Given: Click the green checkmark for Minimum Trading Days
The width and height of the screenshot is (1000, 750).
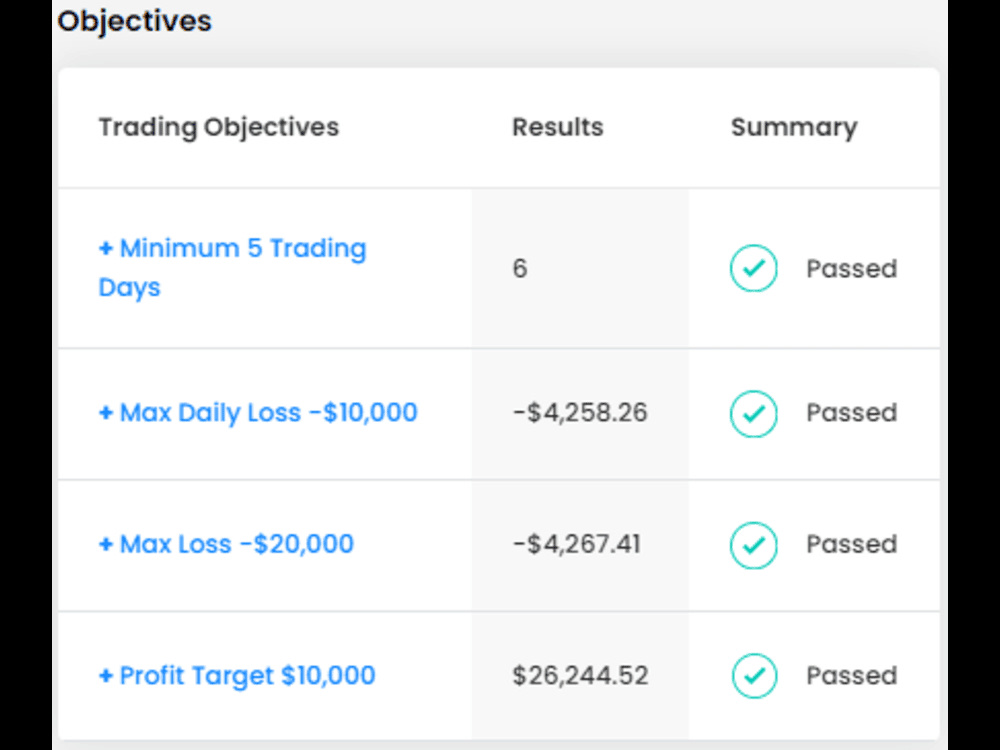Looking at the screenshot, I should [753, 268].
